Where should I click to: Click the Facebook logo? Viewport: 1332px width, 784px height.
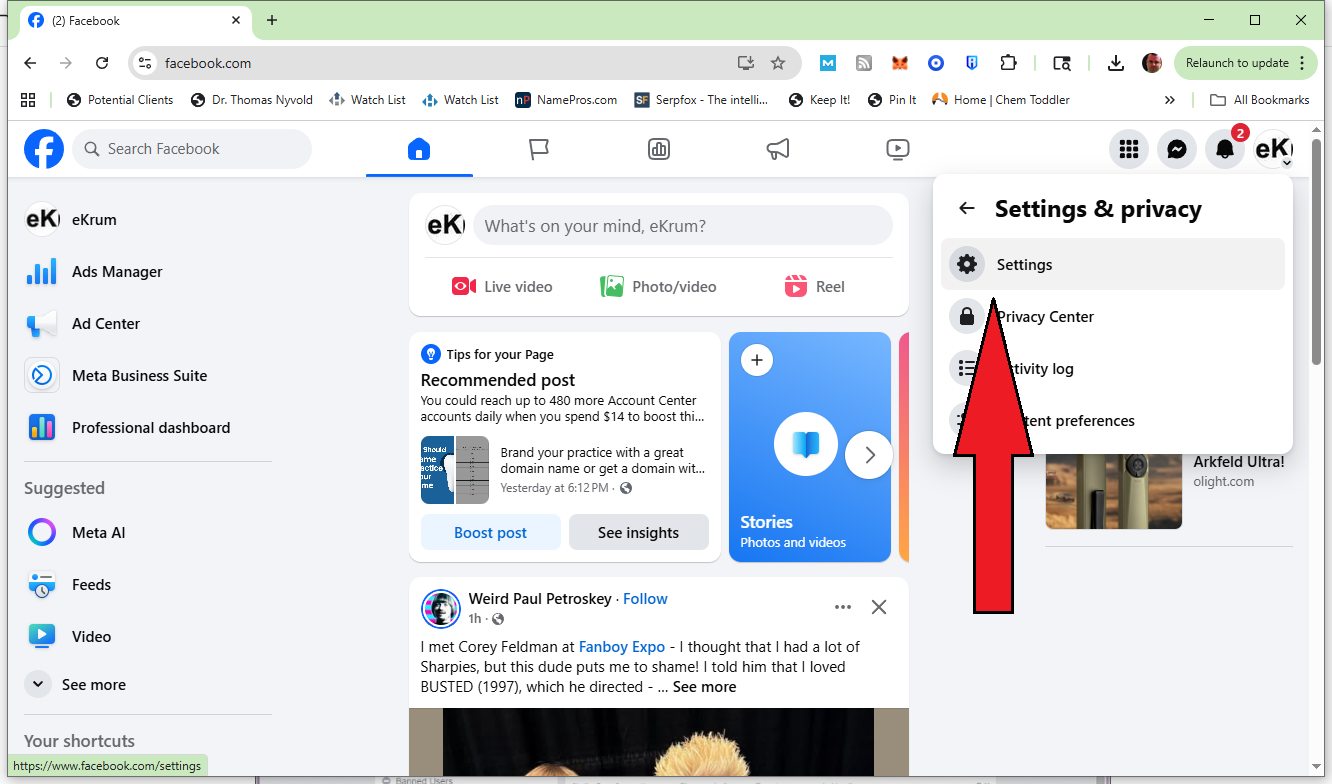tap(44, 149)
